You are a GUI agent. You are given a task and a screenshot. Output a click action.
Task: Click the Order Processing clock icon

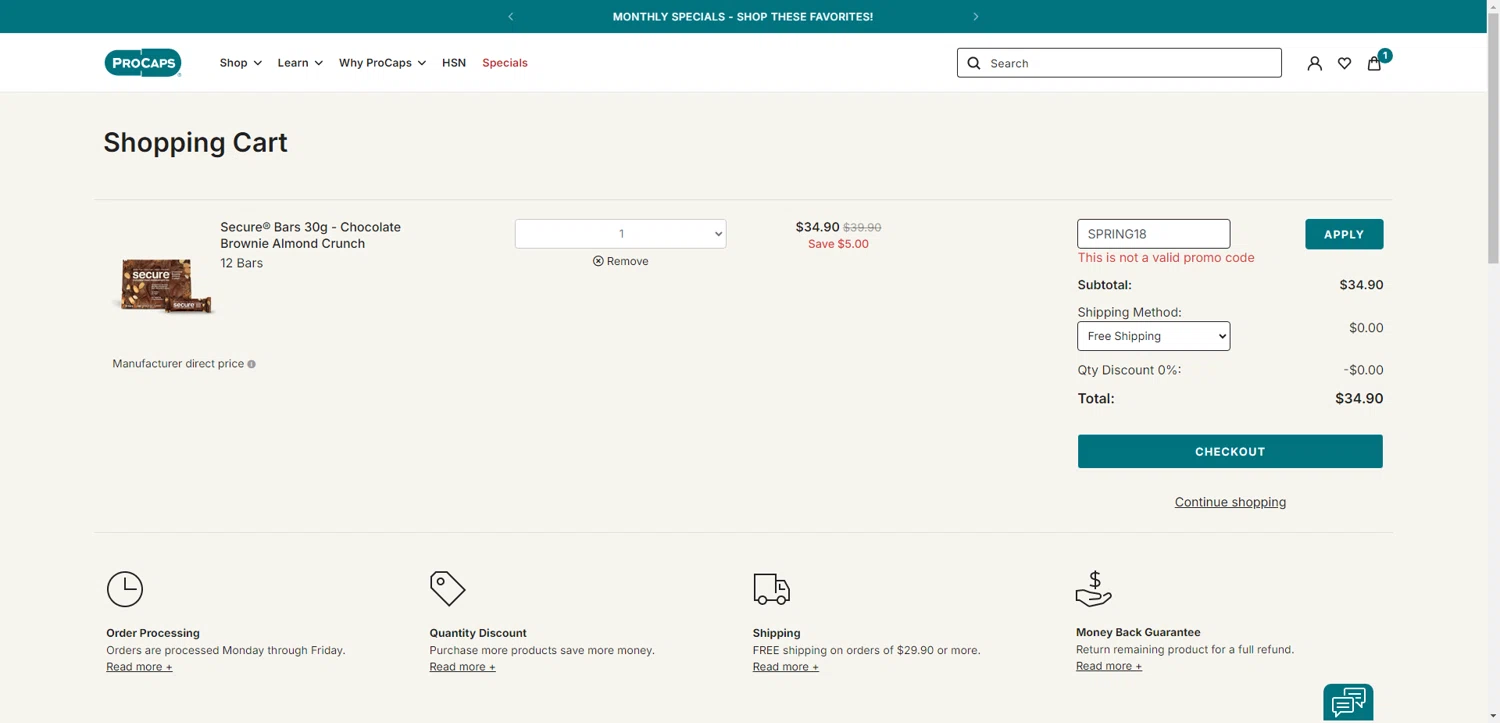tap(125, 589)
